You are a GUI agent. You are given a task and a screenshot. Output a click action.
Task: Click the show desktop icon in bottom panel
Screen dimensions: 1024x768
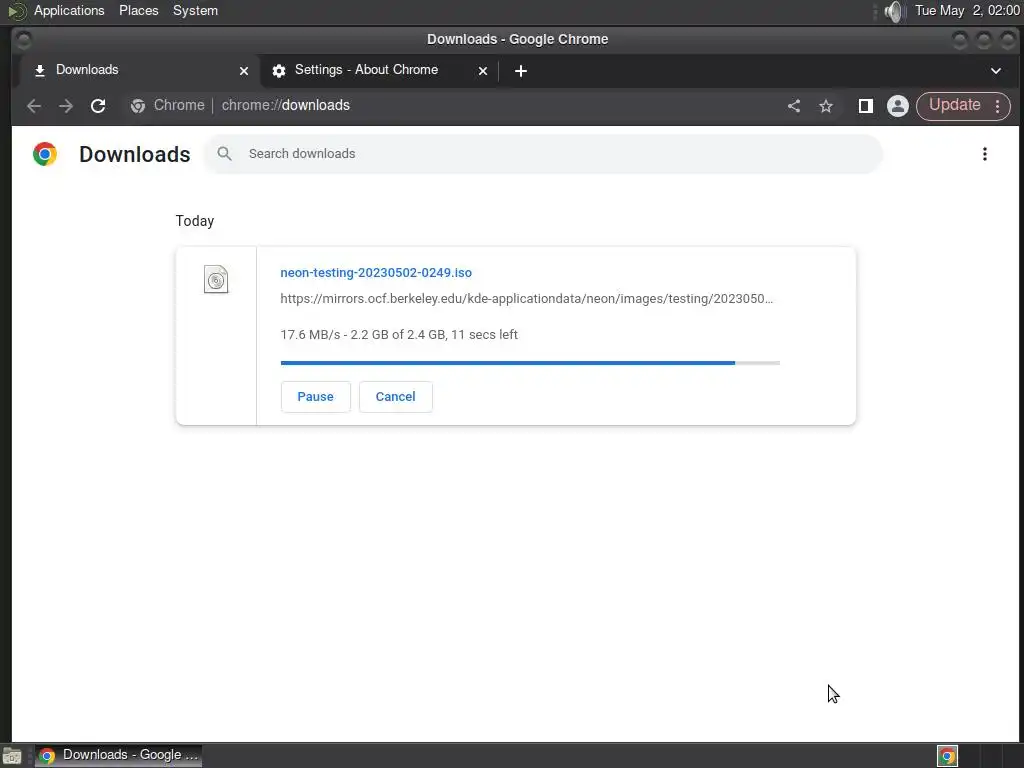coord(12,756)
